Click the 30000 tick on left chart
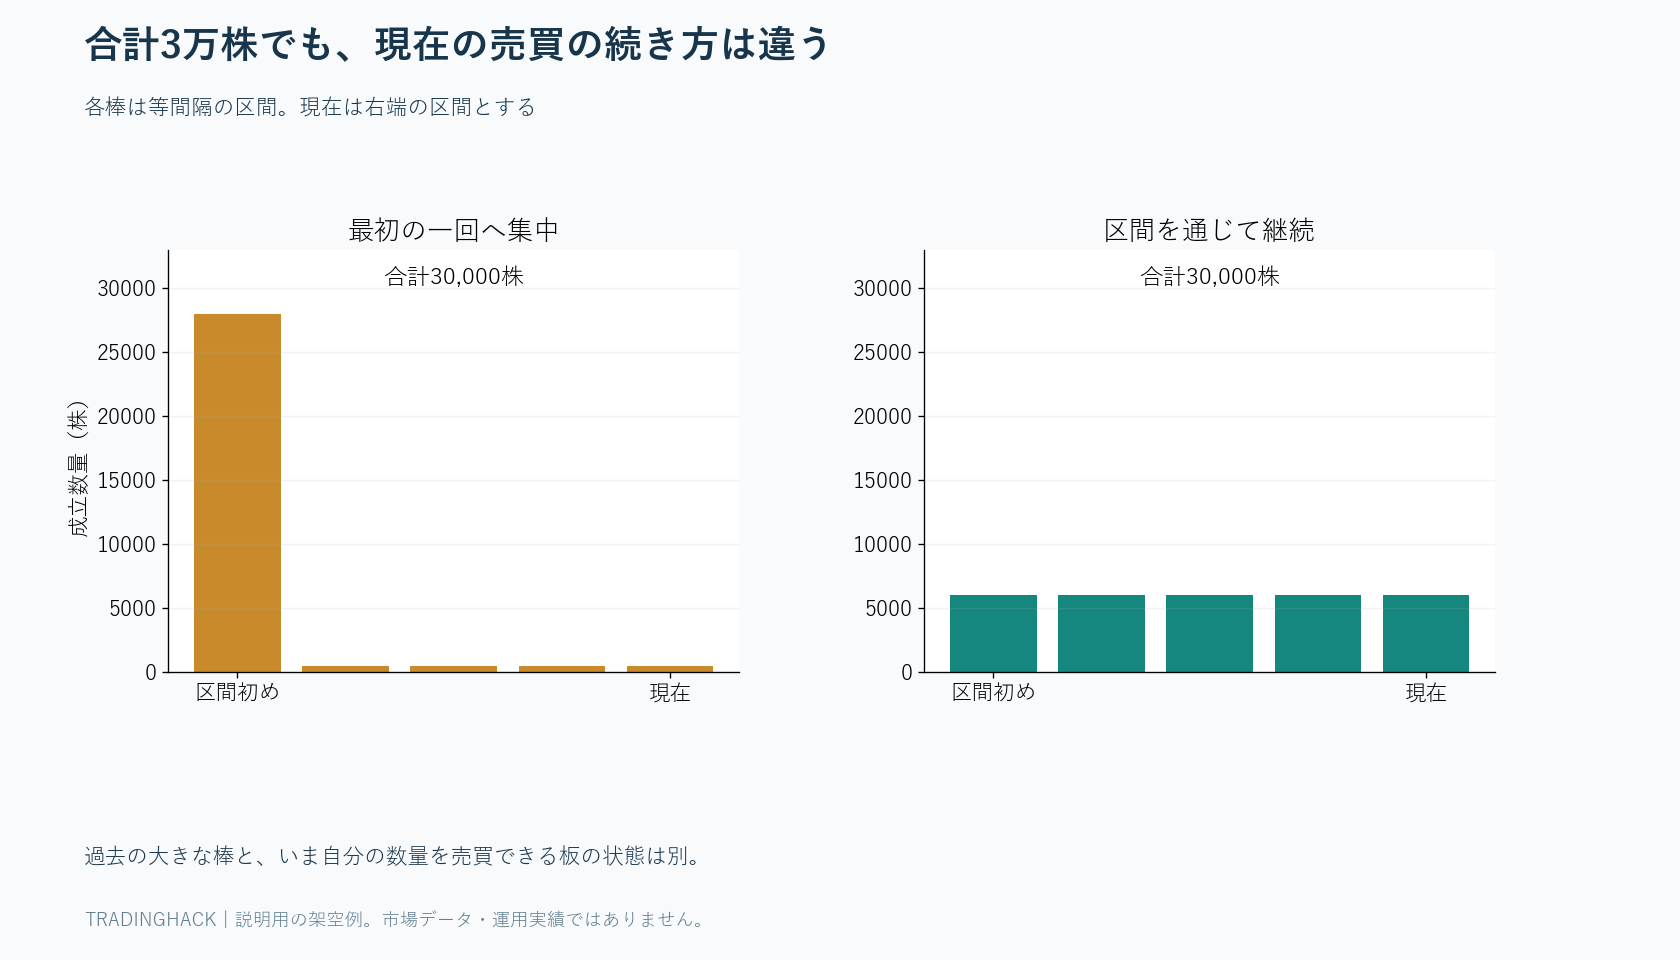Viewport: 1680px width, 960px height. point(127,289)
